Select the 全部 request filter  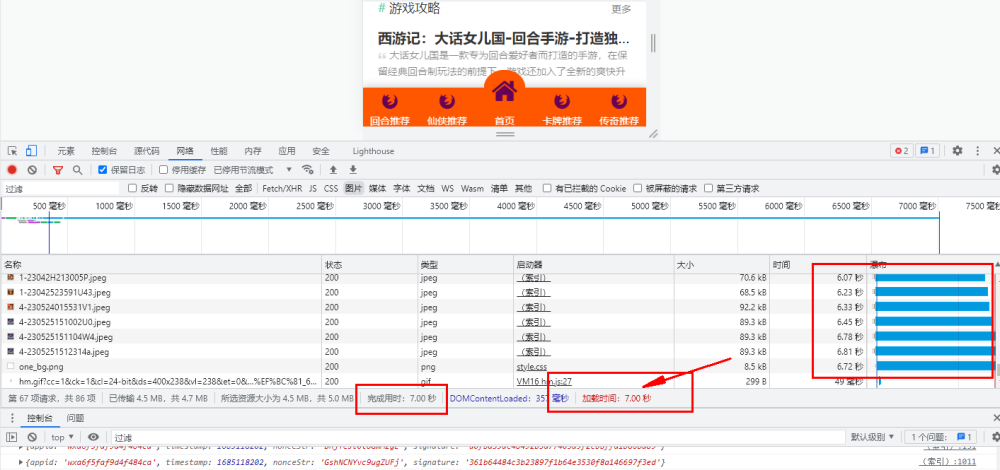[243, 188]
